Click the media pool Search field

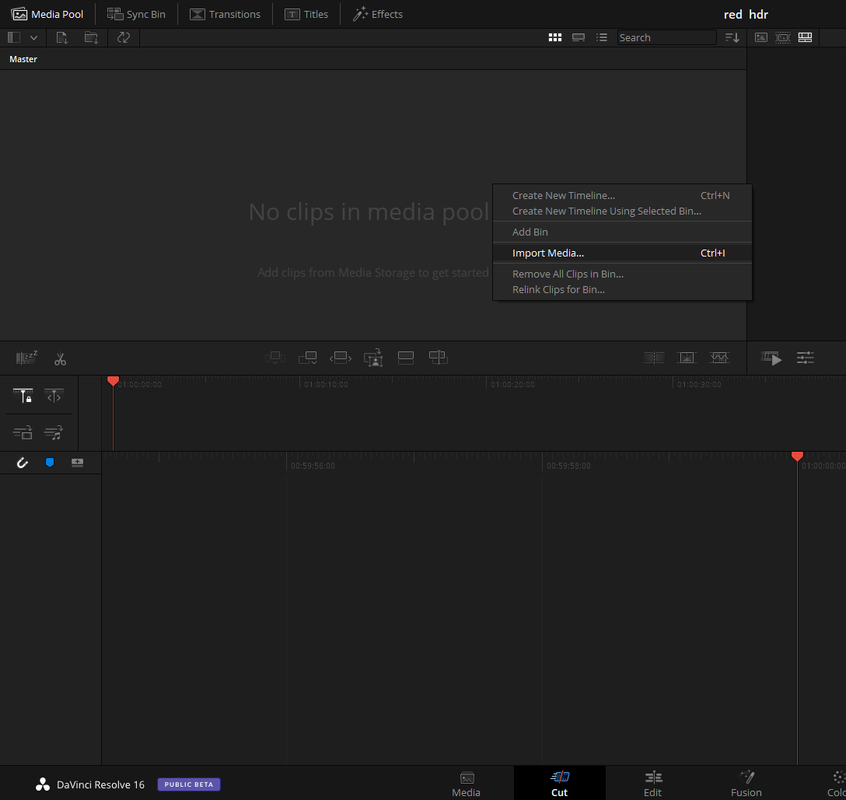666,37
